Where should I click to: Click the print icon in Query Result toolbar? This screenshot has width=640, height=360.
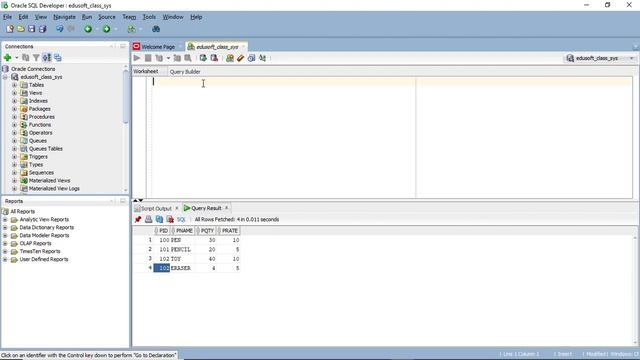point(149,220)
